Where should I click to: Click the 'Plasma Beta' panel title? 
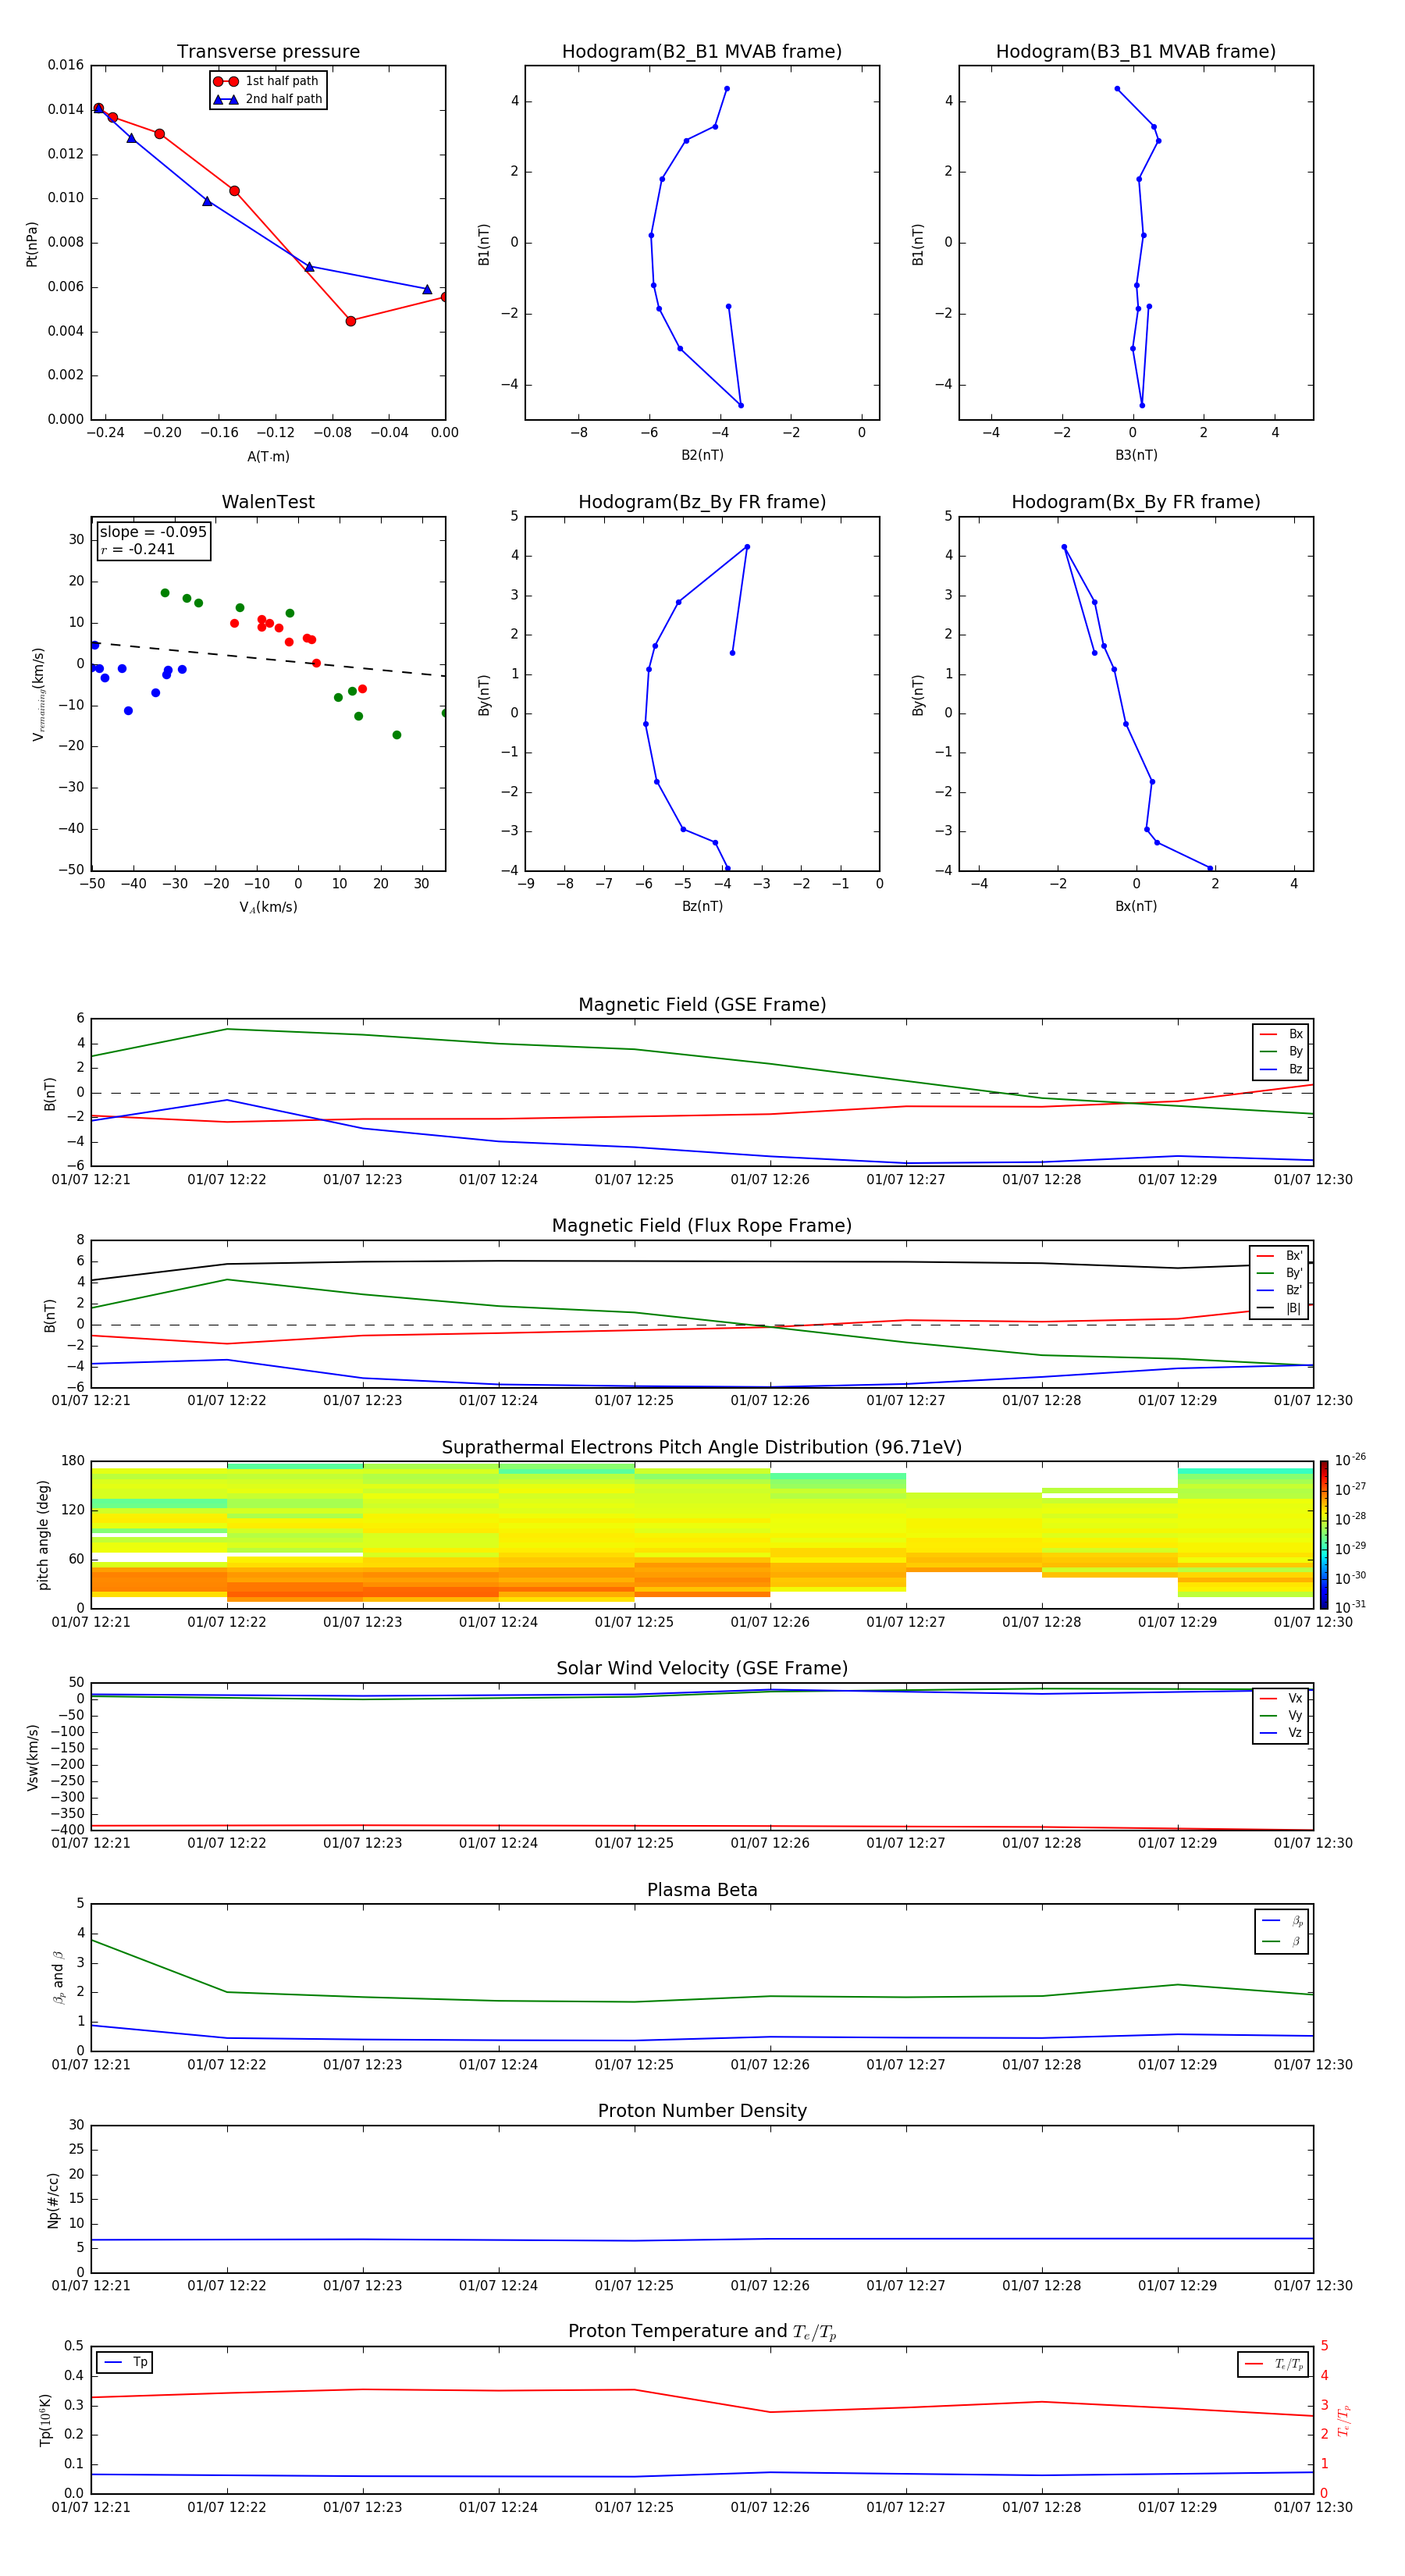click(702, 1890)
